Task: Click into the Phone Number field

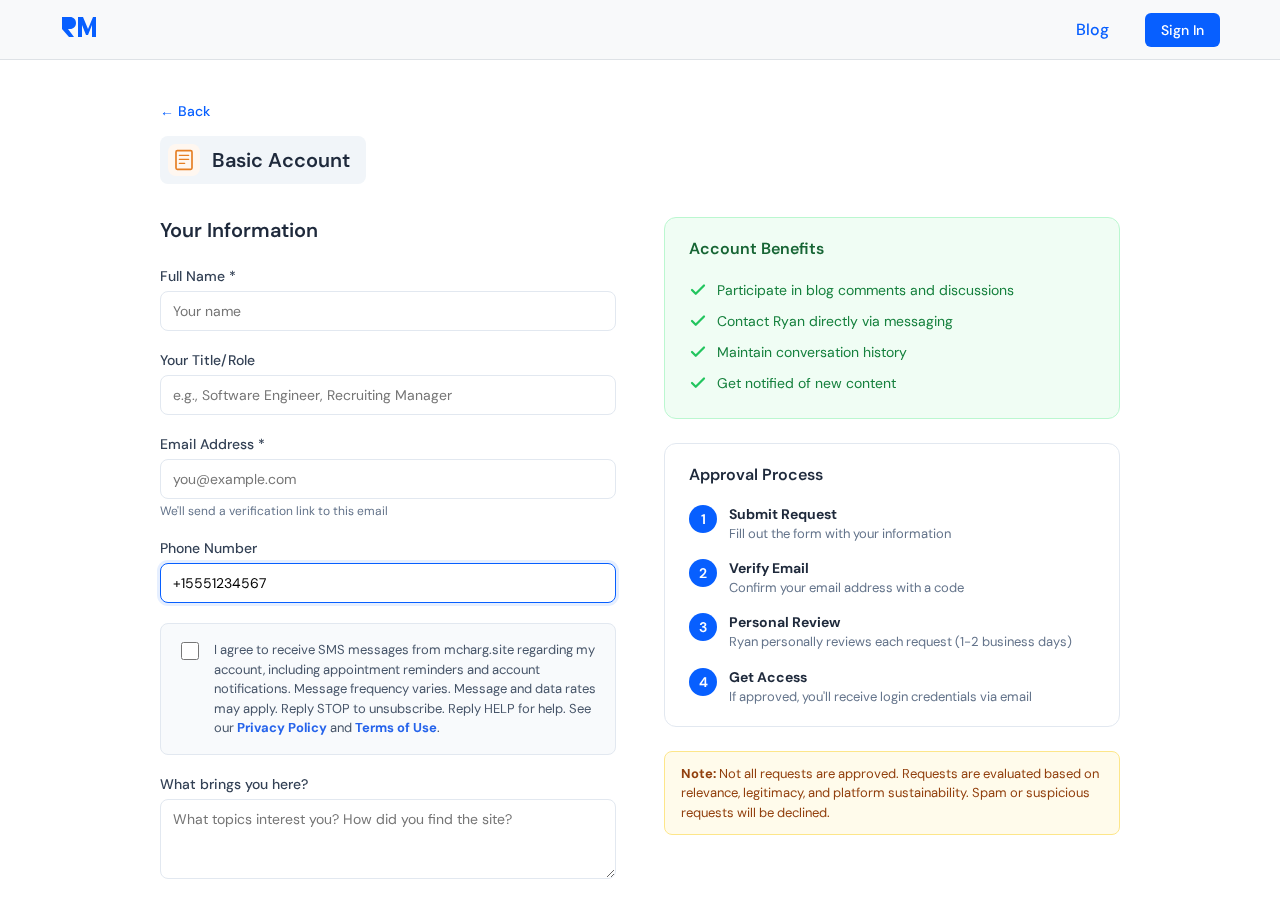Action: [388, 583]
